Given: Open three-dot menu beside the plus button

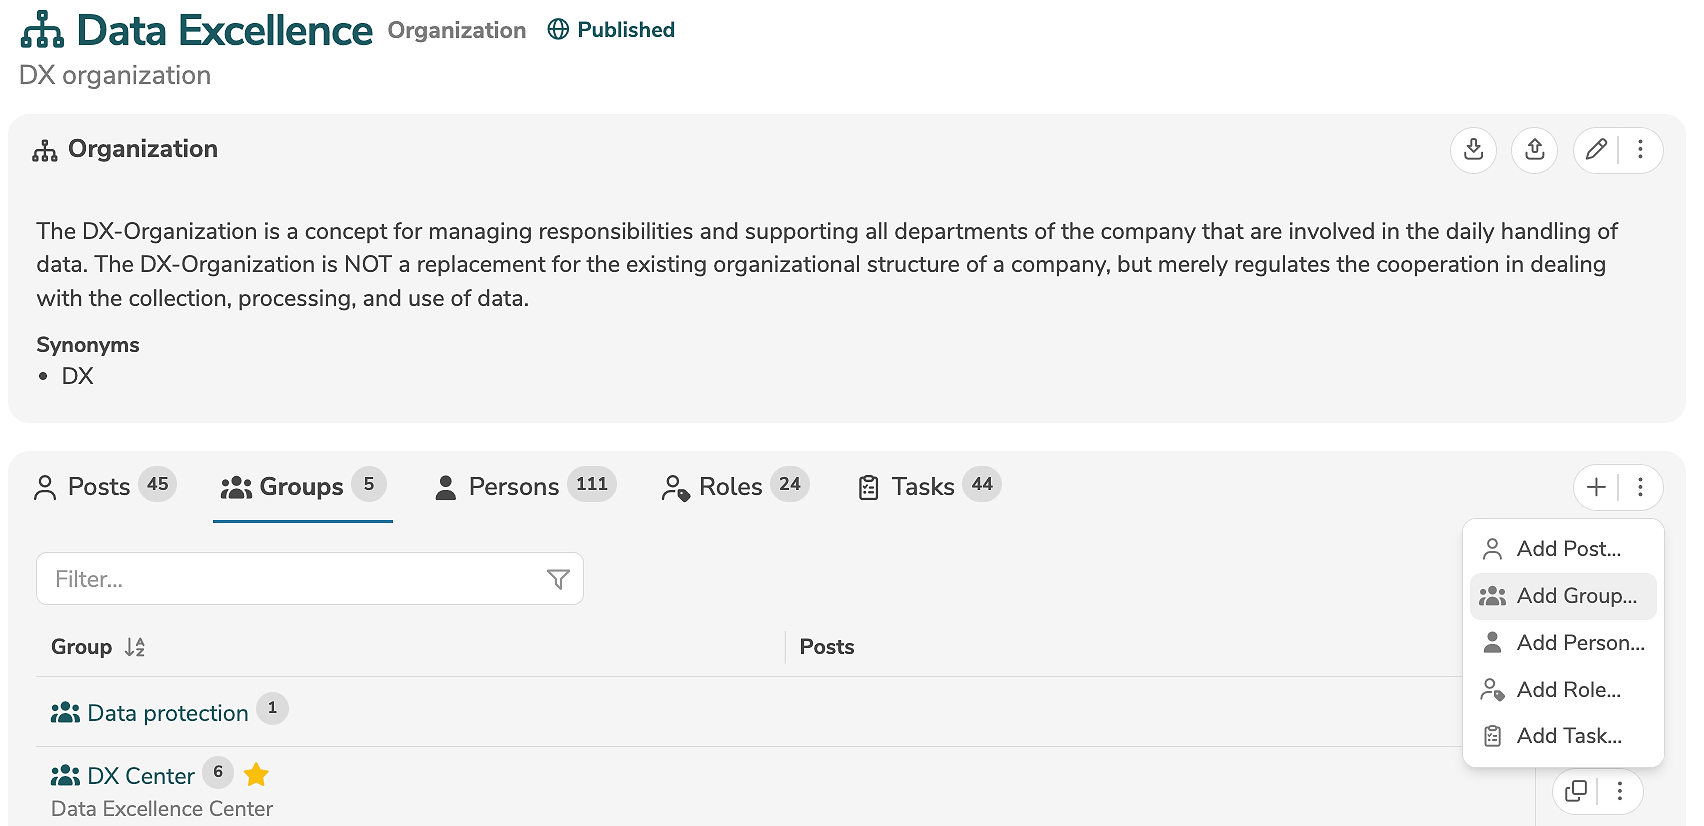Looking at the screenshot, I should point(1640,487).
